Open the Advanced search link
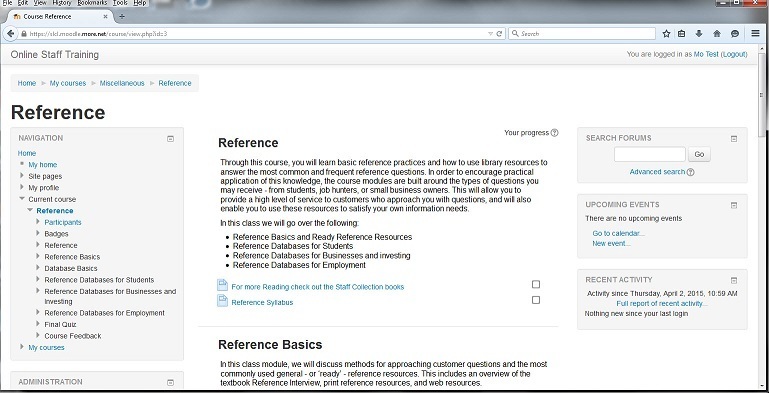769x393 pixels. coord(657,172)
